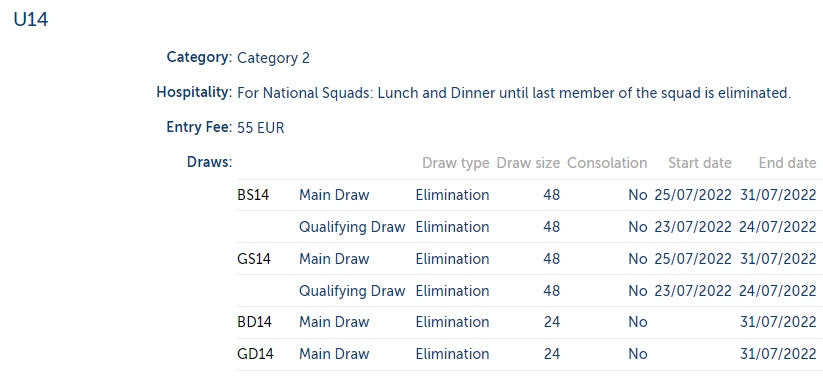Image resolution: width=823 pixels, height=376 pixels.
Task: Open the GD14 Main Draw entry
Action: point(334,354)
